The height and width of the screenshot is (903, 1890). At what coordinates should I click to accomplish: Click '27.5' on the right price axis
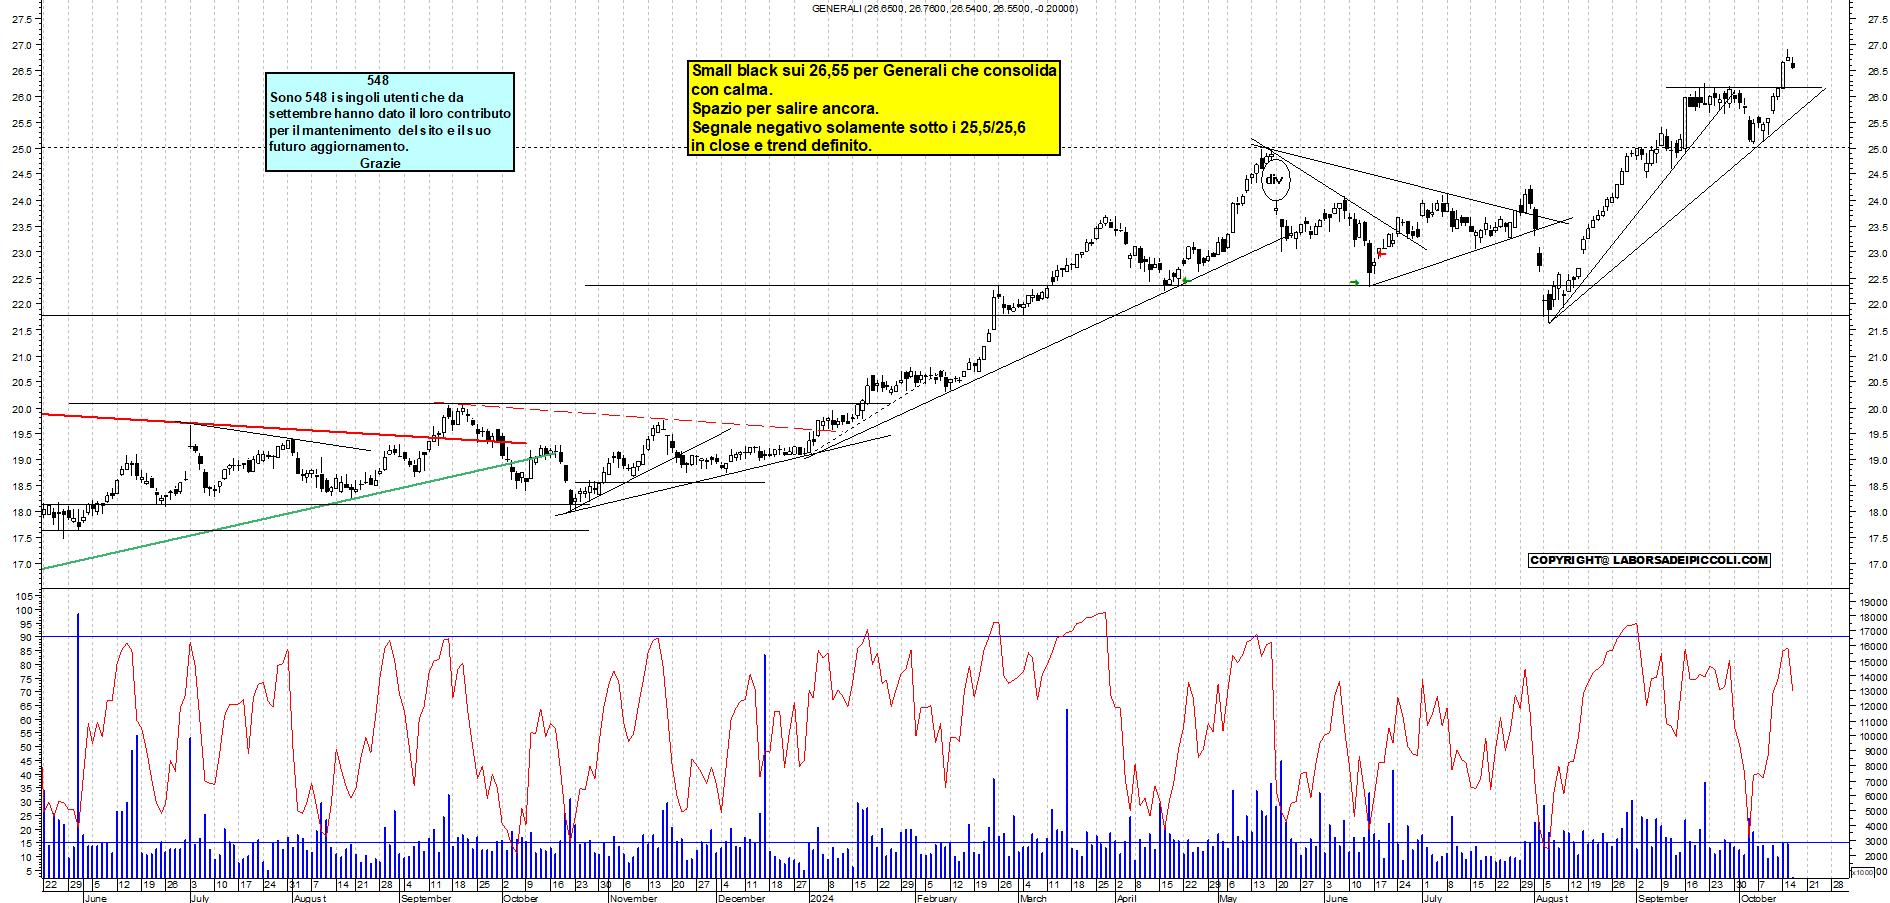coord(1876,19)
